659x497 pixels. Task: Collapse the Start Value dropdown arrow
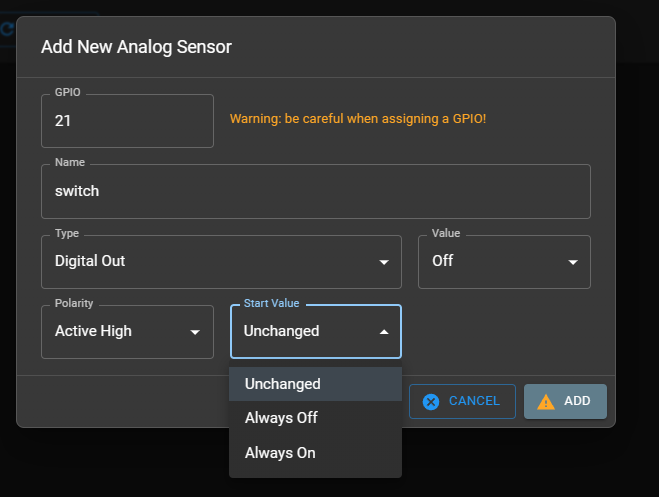[x=384, y=332]
